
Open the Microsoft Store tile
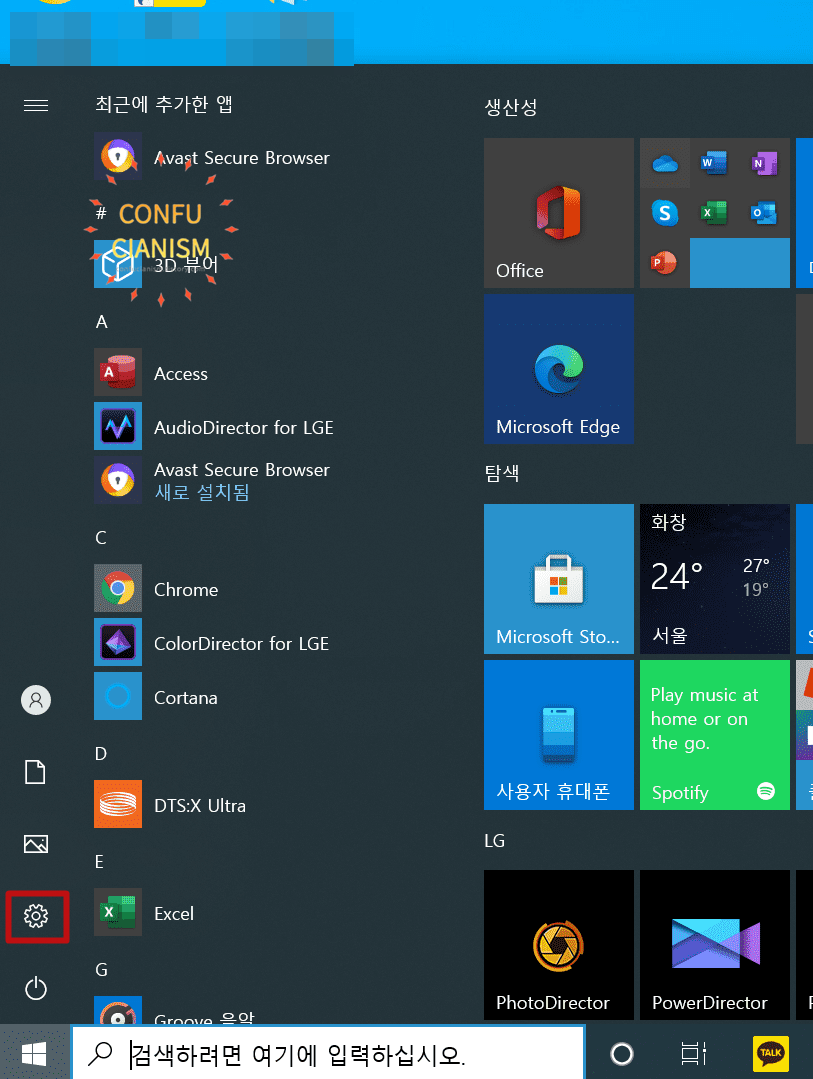(559, 579)
